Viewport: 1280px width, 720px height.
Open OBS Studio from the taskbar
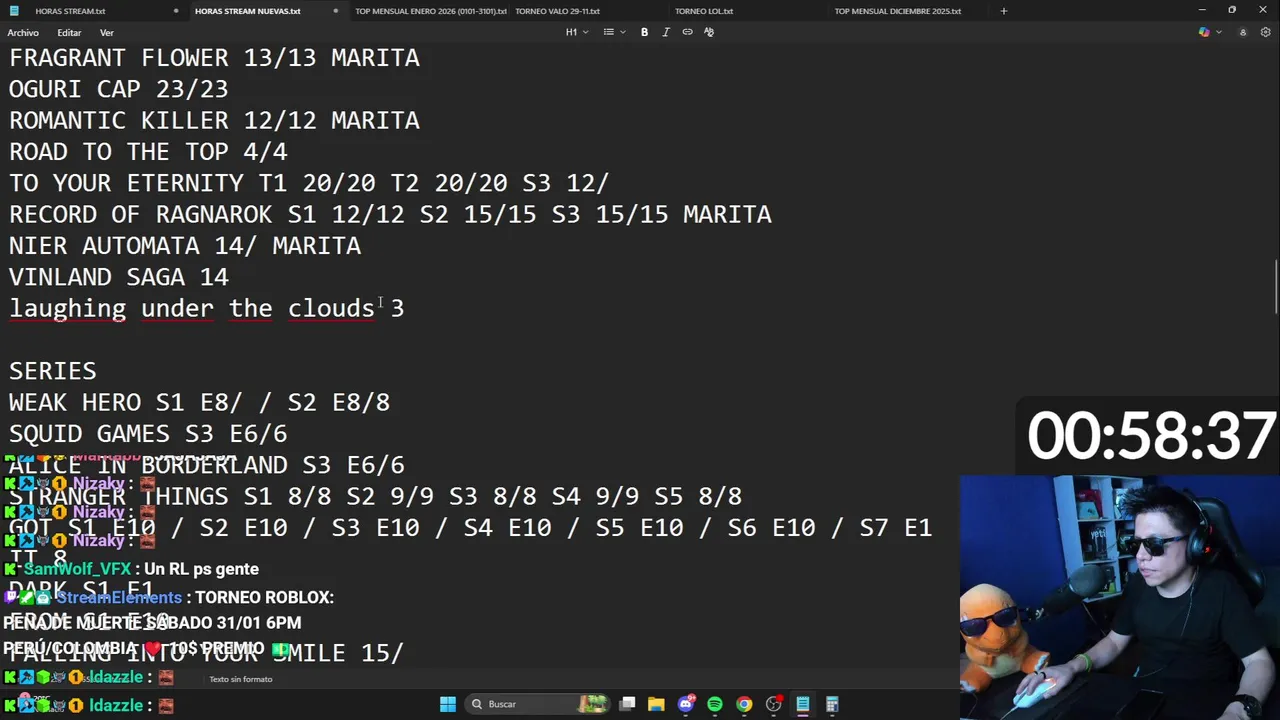(x=773, y=704)
